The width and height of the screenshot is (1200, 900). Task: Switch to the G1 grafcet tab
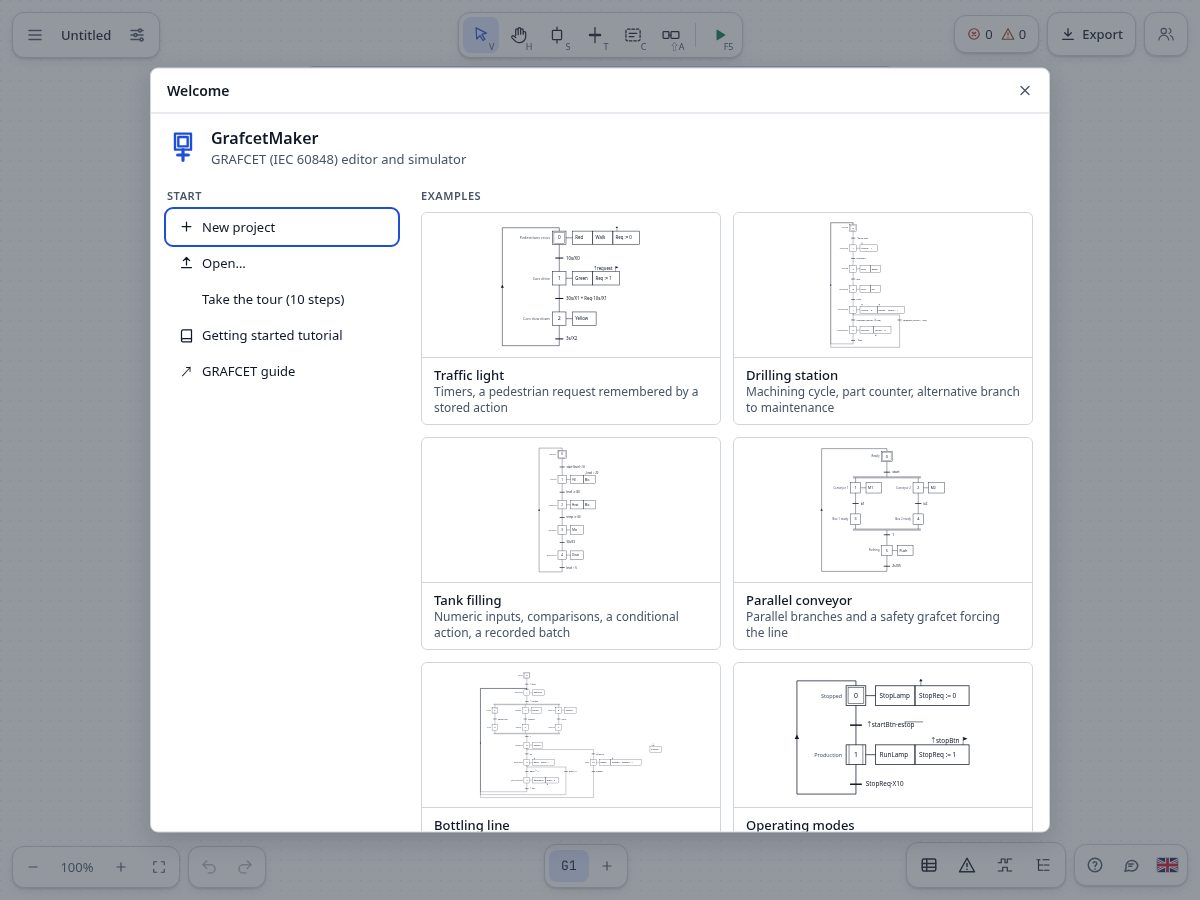coord(569,866)
